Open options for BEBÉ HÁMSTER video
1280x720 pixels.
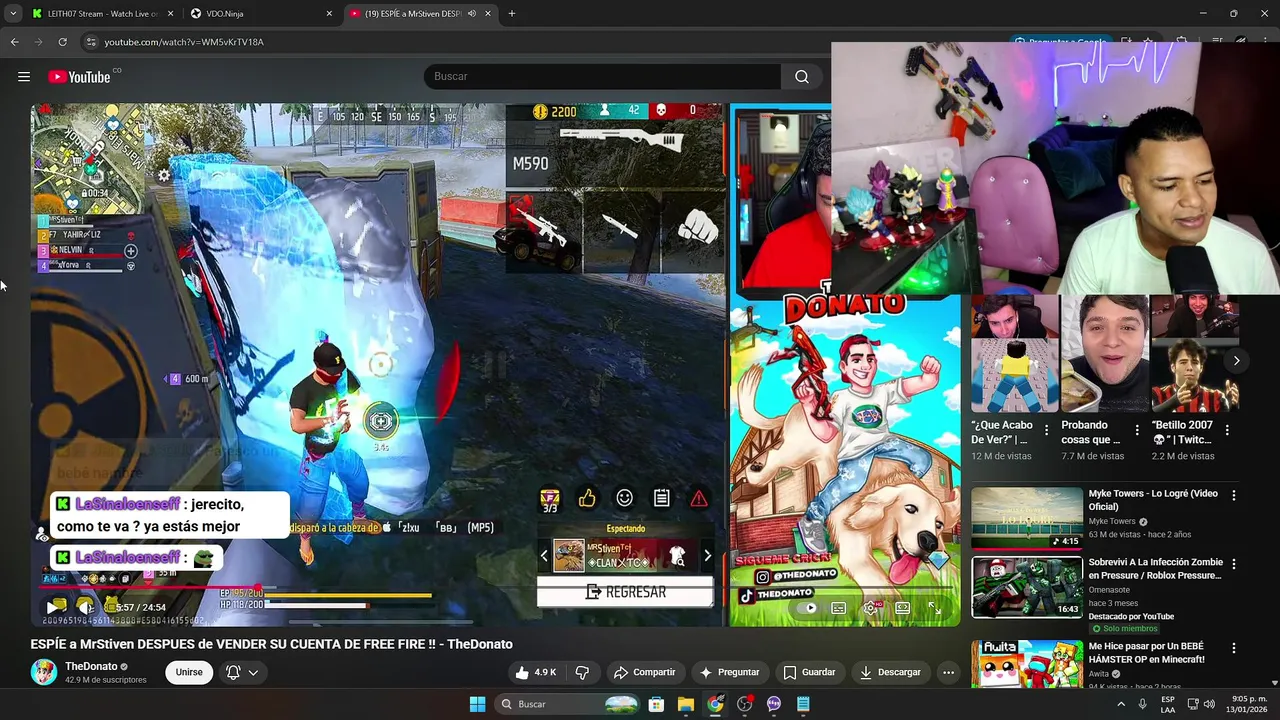1233,648
